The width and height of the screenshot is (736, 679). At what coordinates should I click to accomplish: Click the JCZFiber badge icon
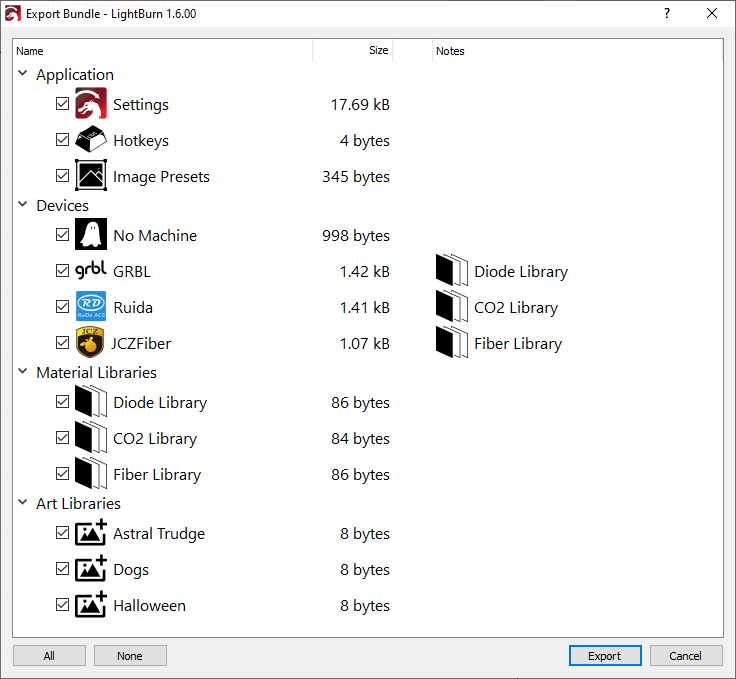(90, 342)
